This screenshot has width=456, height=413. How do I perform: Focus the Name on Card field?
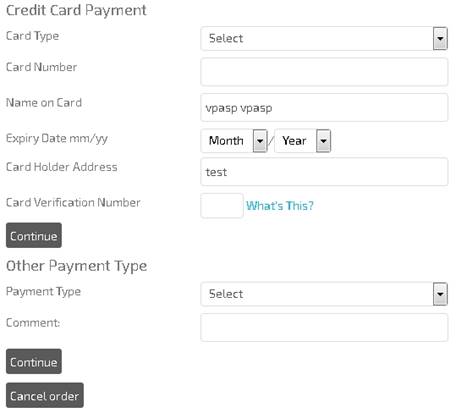tap(324, 107)
